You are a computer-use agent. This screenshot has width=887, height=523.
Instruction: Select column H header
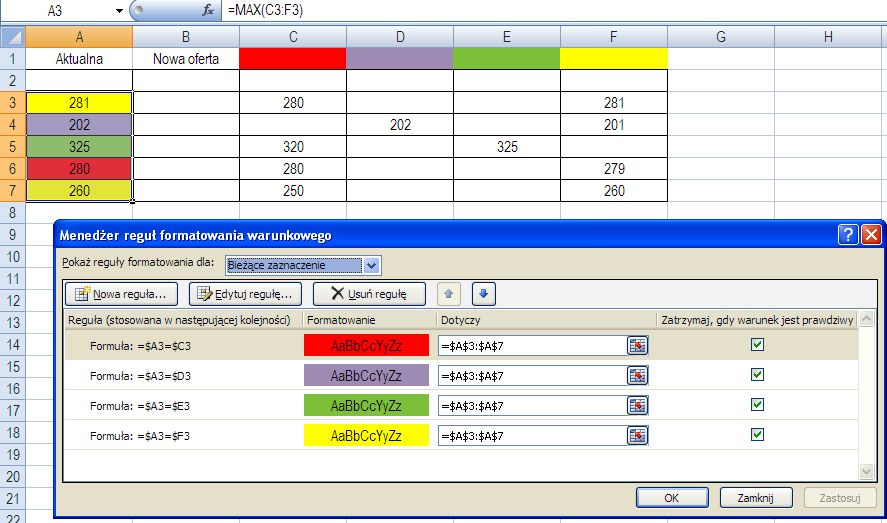[x=828, y=37]
